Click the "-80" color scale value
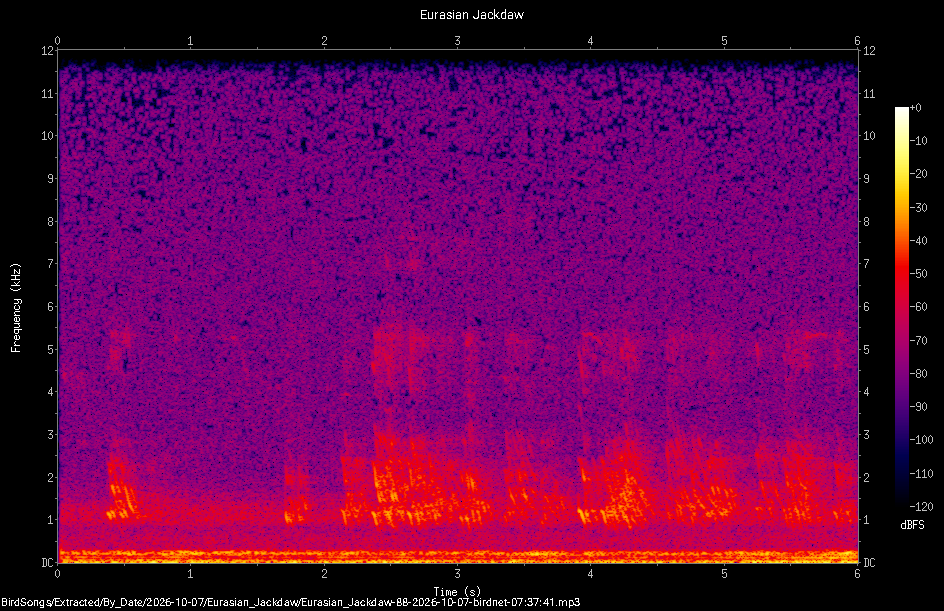The width and height of the screenshot is (944, 611). coord(918,374)
